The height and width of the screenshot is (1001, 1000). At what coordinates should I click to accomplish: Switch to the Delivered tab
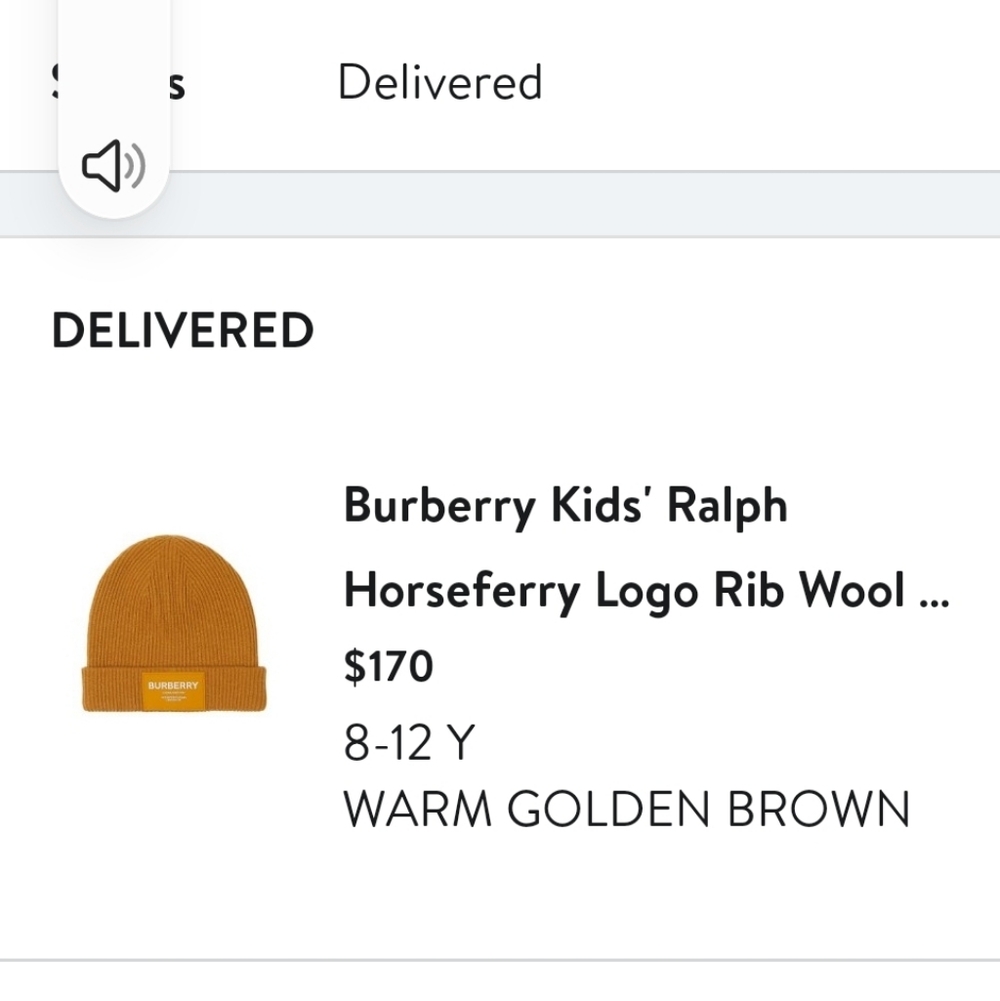click(441, 82)
